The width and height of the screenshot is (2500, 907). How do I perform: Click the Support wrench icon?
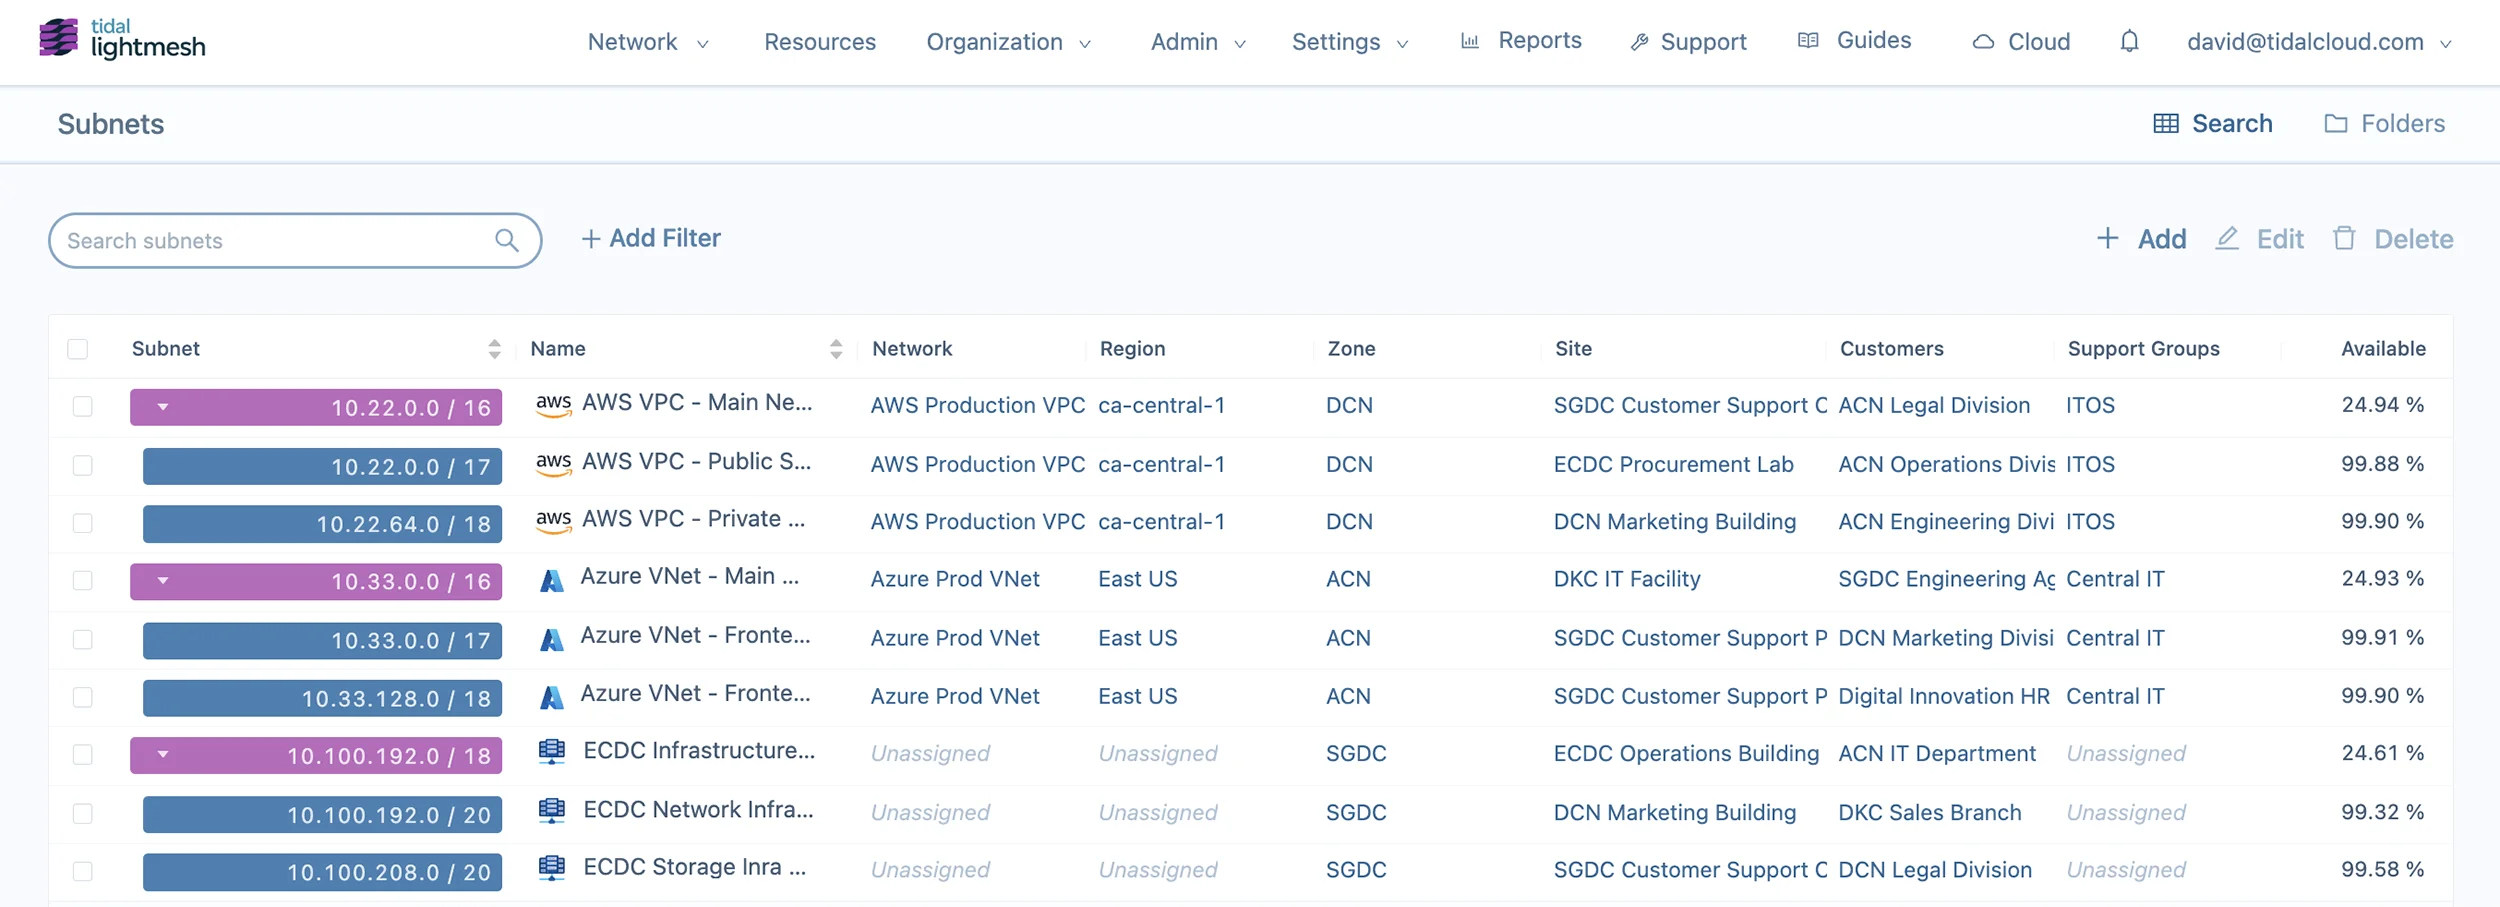coord(1638,42)
